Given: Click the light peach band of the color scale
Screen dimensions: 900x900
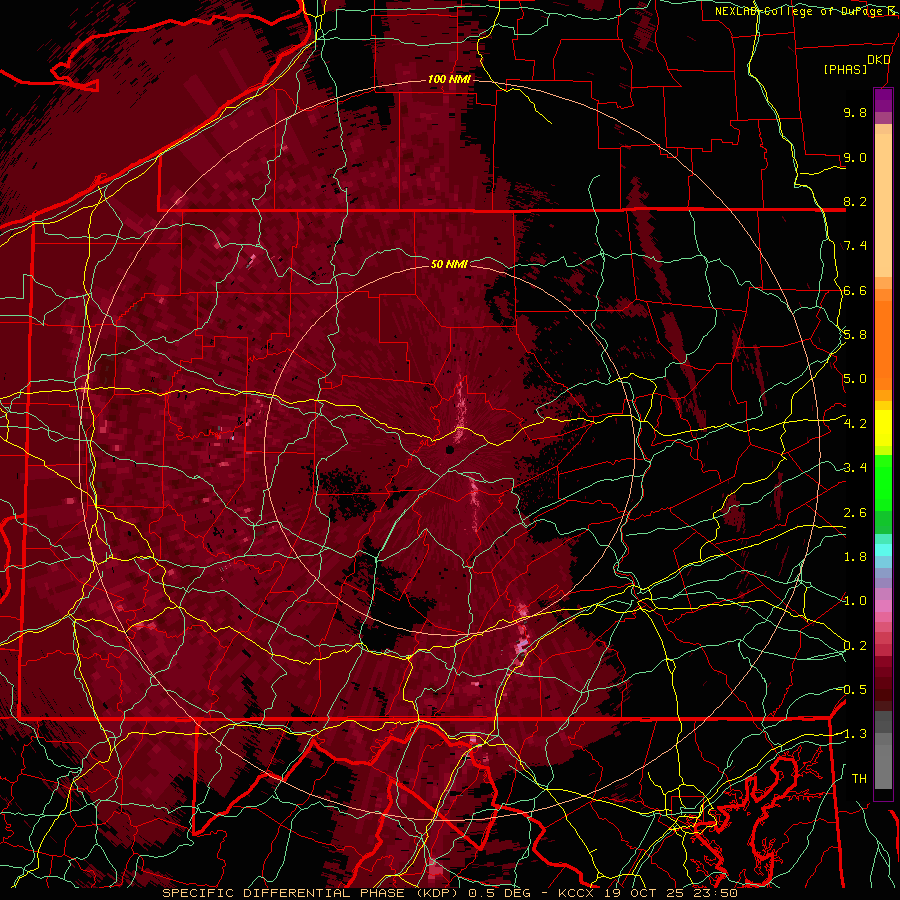Looking at the screenshot, I should [x=883, y=205].
